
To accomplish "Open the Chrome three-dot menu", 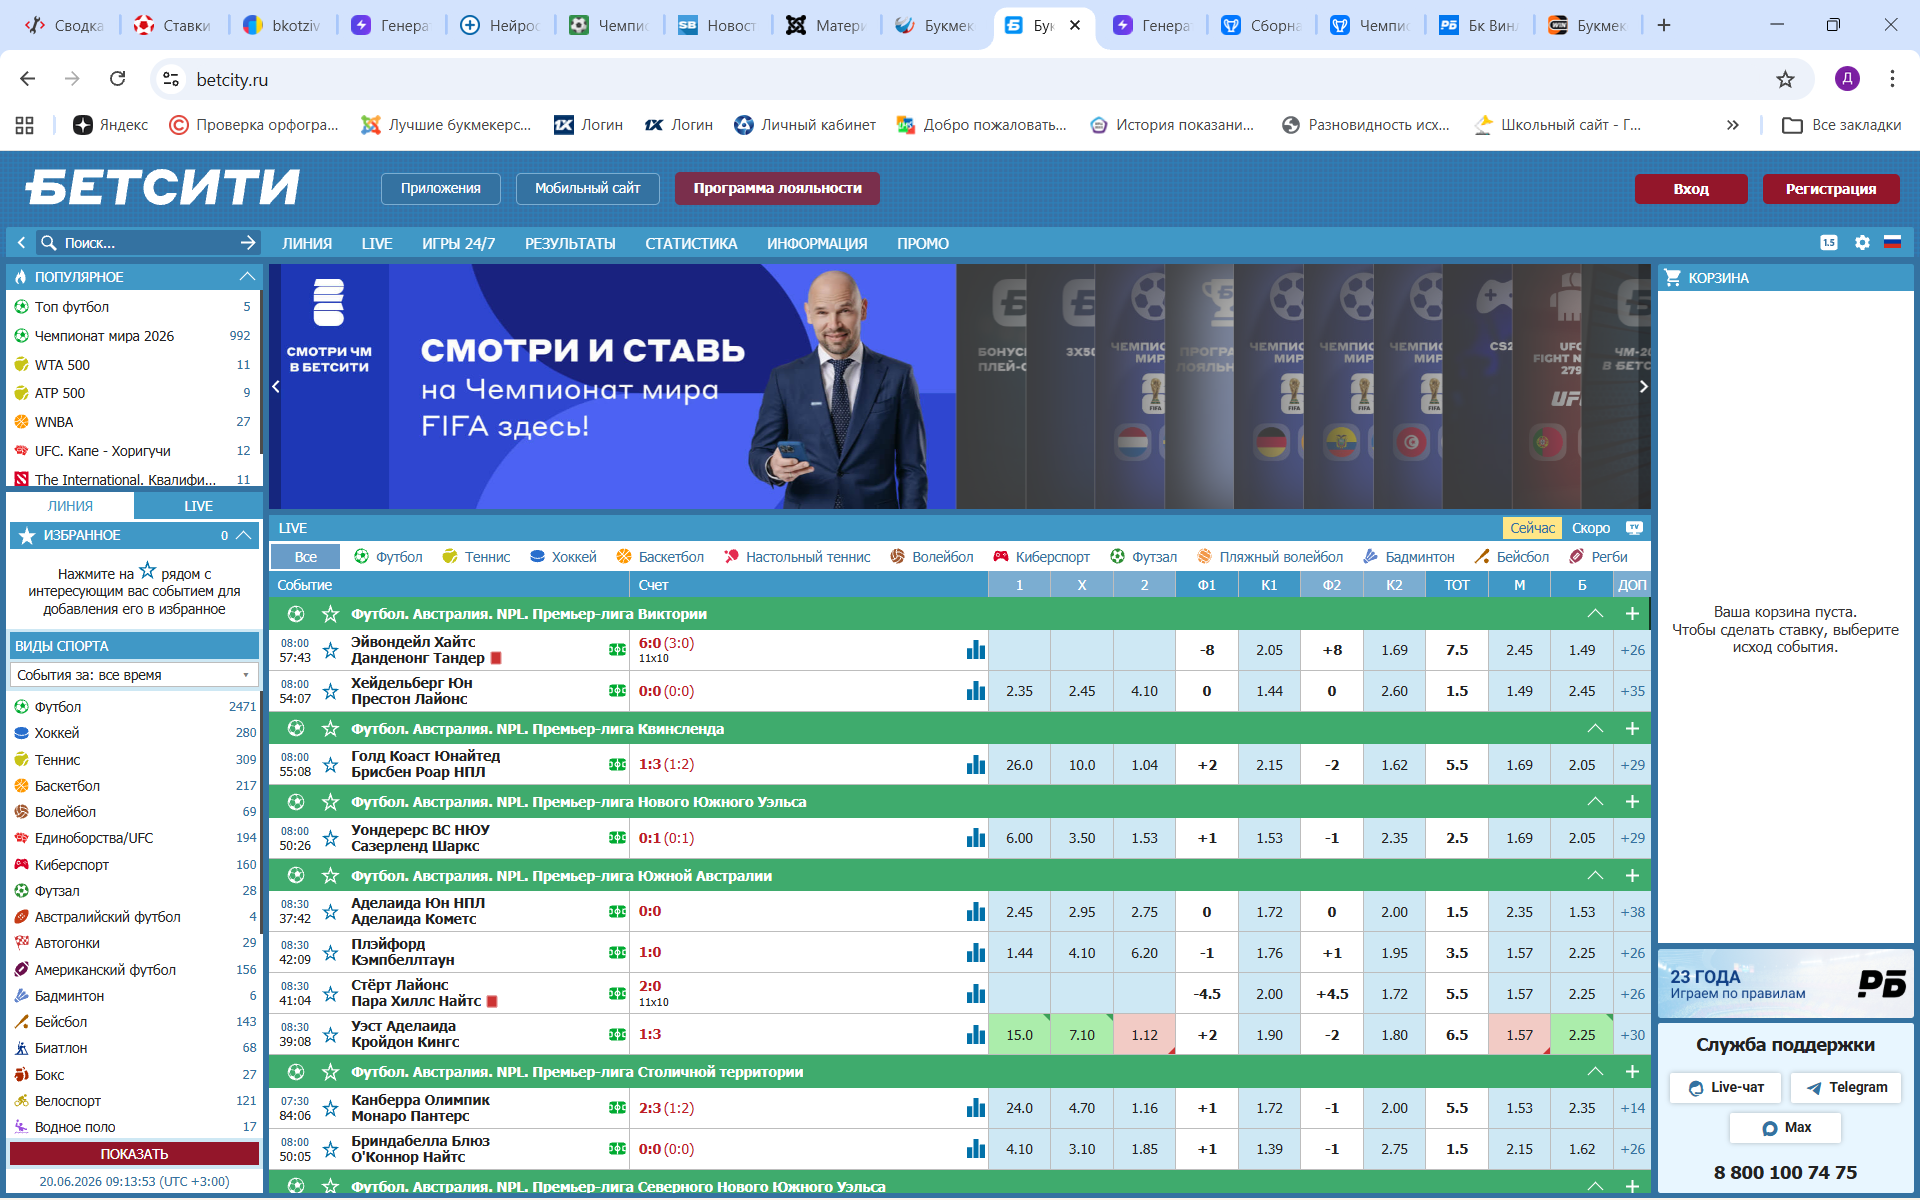I will point(1892,79).
